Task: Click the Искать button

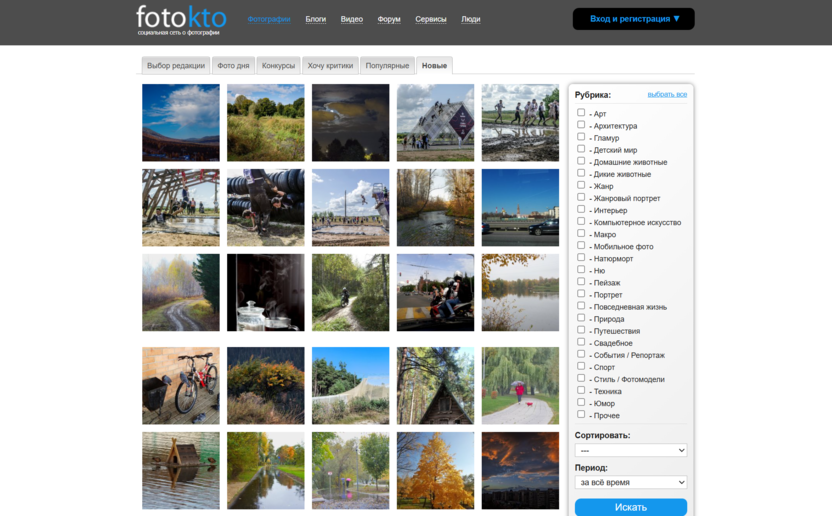Action: click(x=631, y=507)
